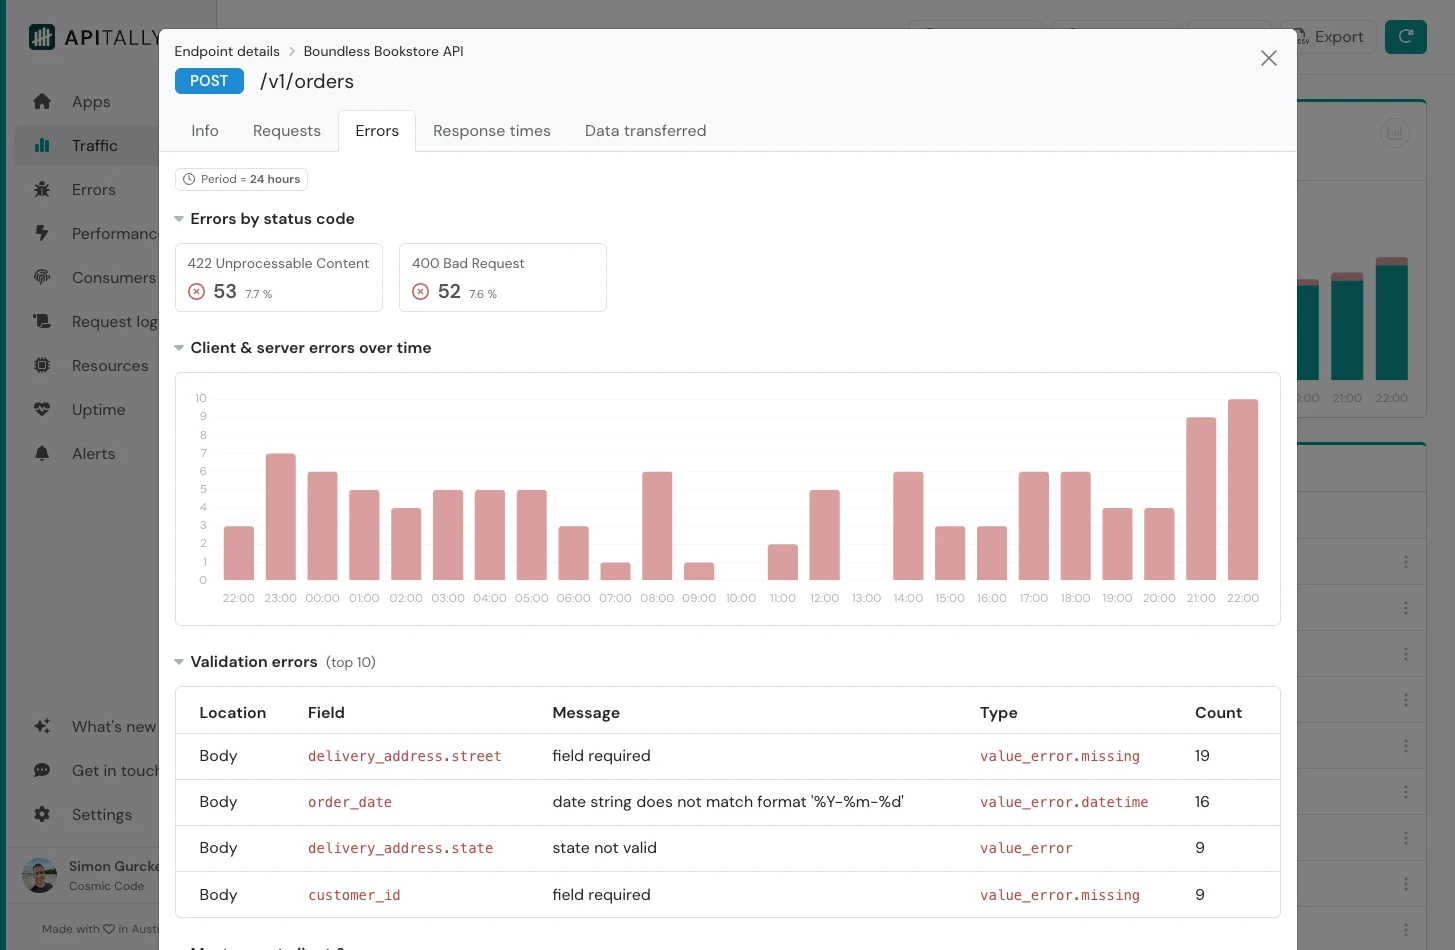The image size is (1455, 950).
Task: Click the green refresh button
Action: tap(1405, 37)
